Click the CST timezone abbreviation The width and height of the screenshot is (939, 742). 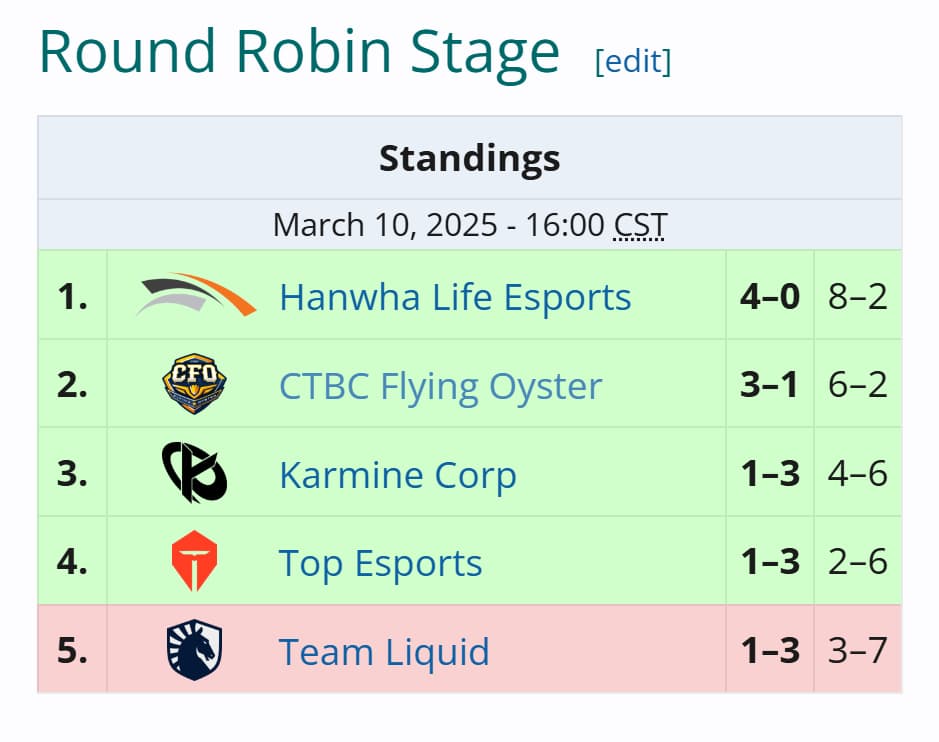click(640, 224)
